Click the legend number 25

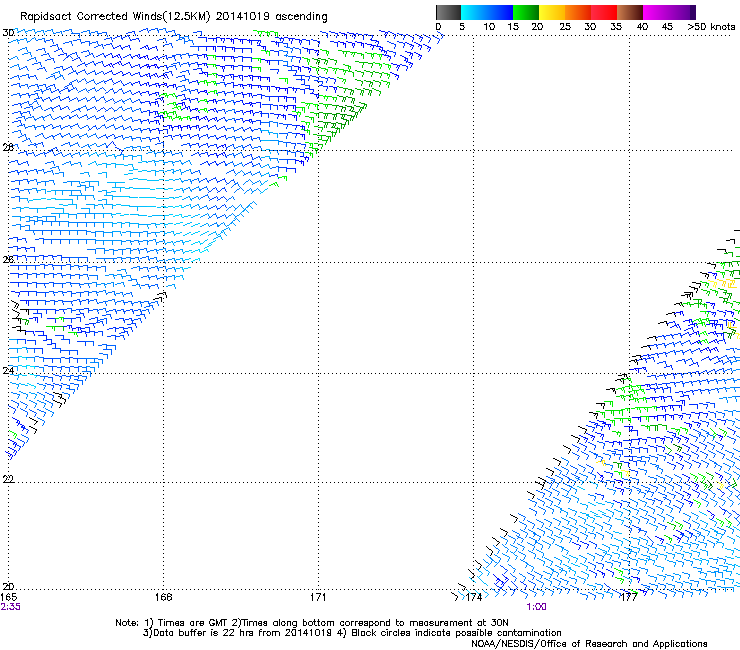(565, 26)
